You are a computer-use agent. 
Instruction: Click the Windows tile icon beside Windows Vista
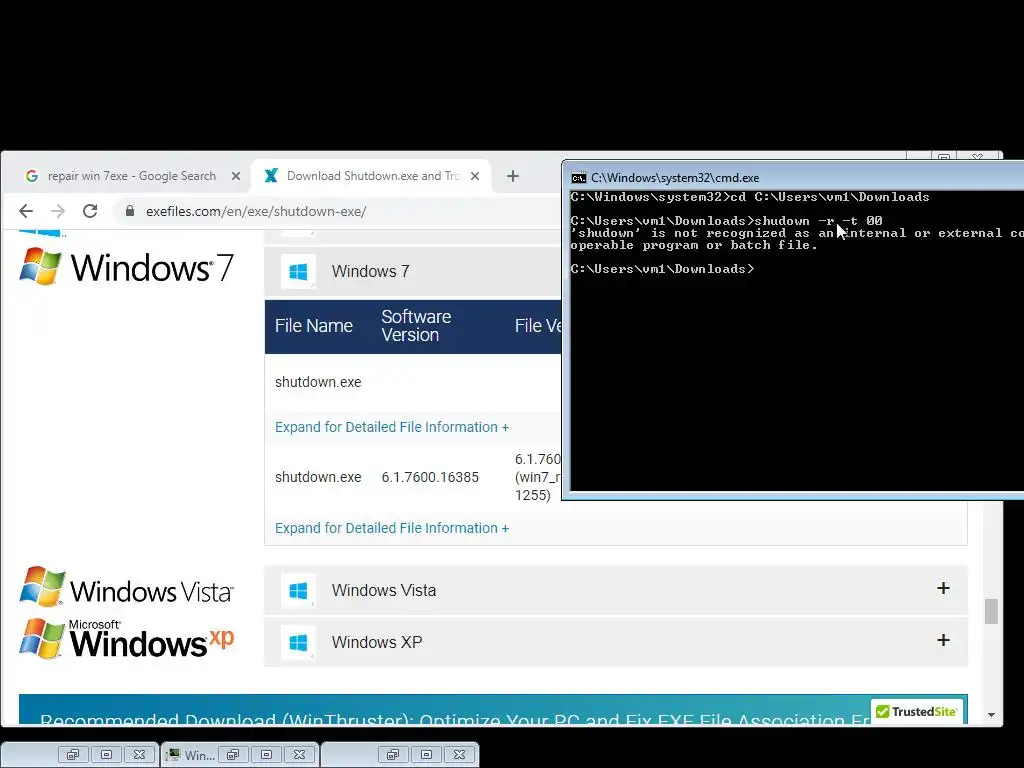pos(298,591)
